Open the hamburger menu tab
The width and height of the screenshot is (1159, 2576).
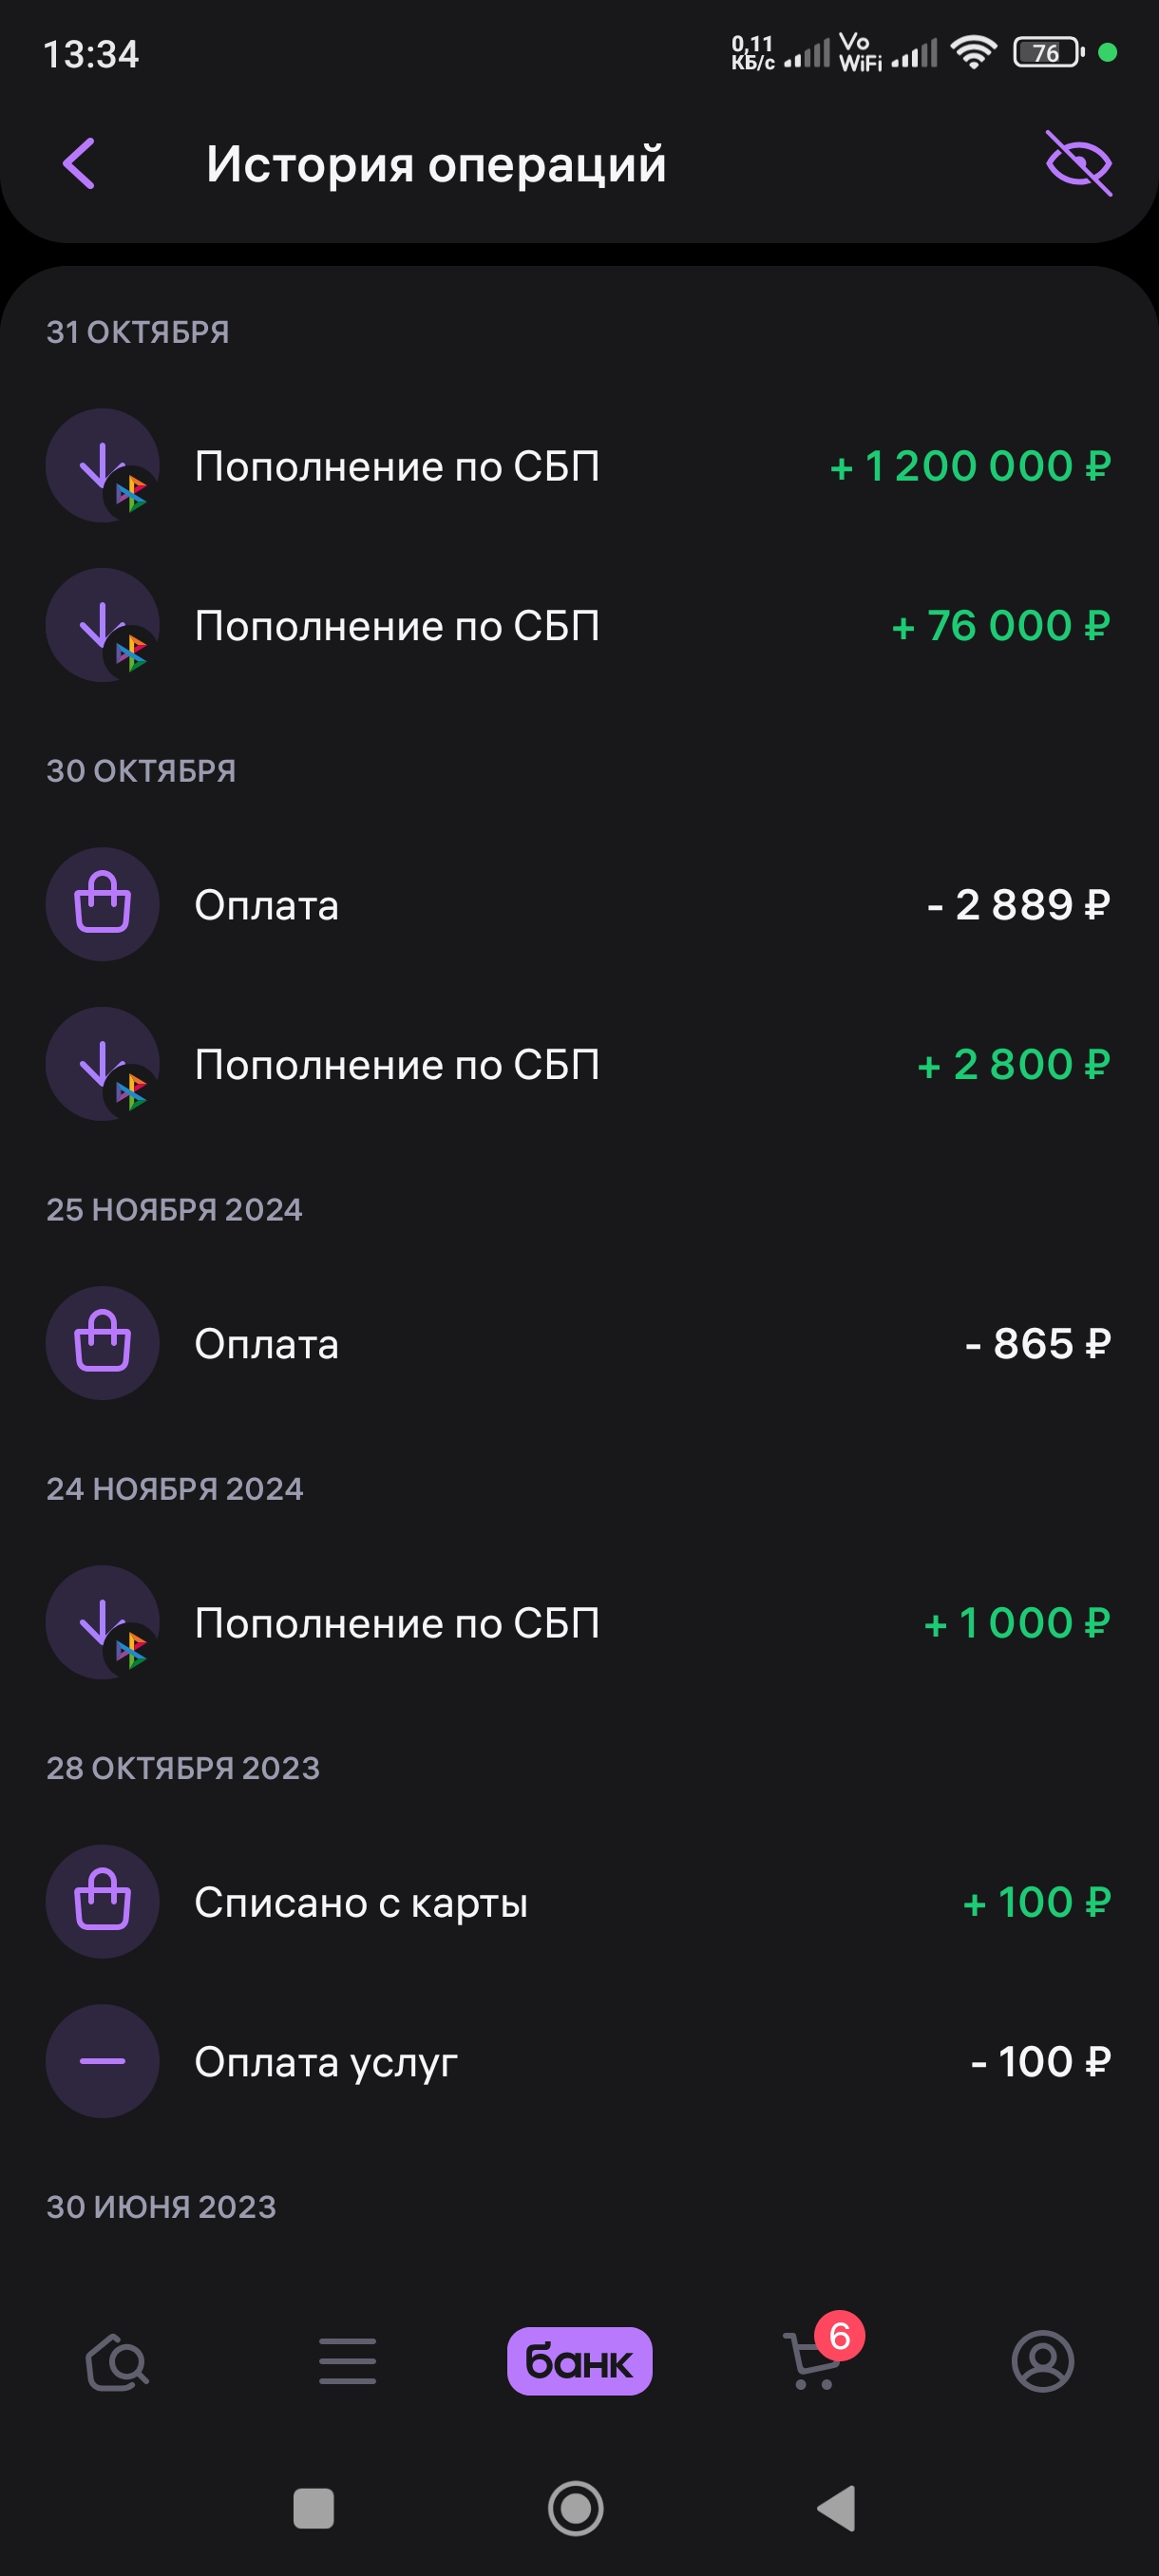[x=347, y=2362]
